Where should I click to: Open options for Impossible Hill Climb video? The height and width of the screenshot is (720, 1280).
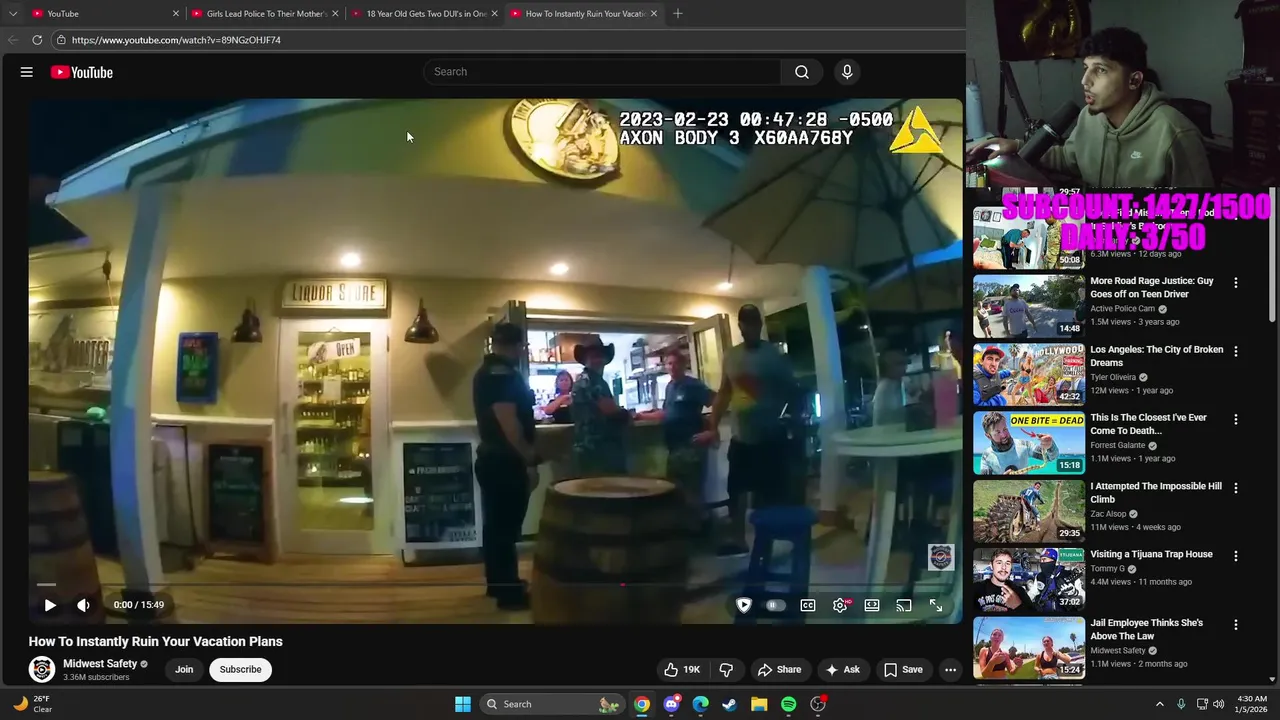click(1236, 488)
